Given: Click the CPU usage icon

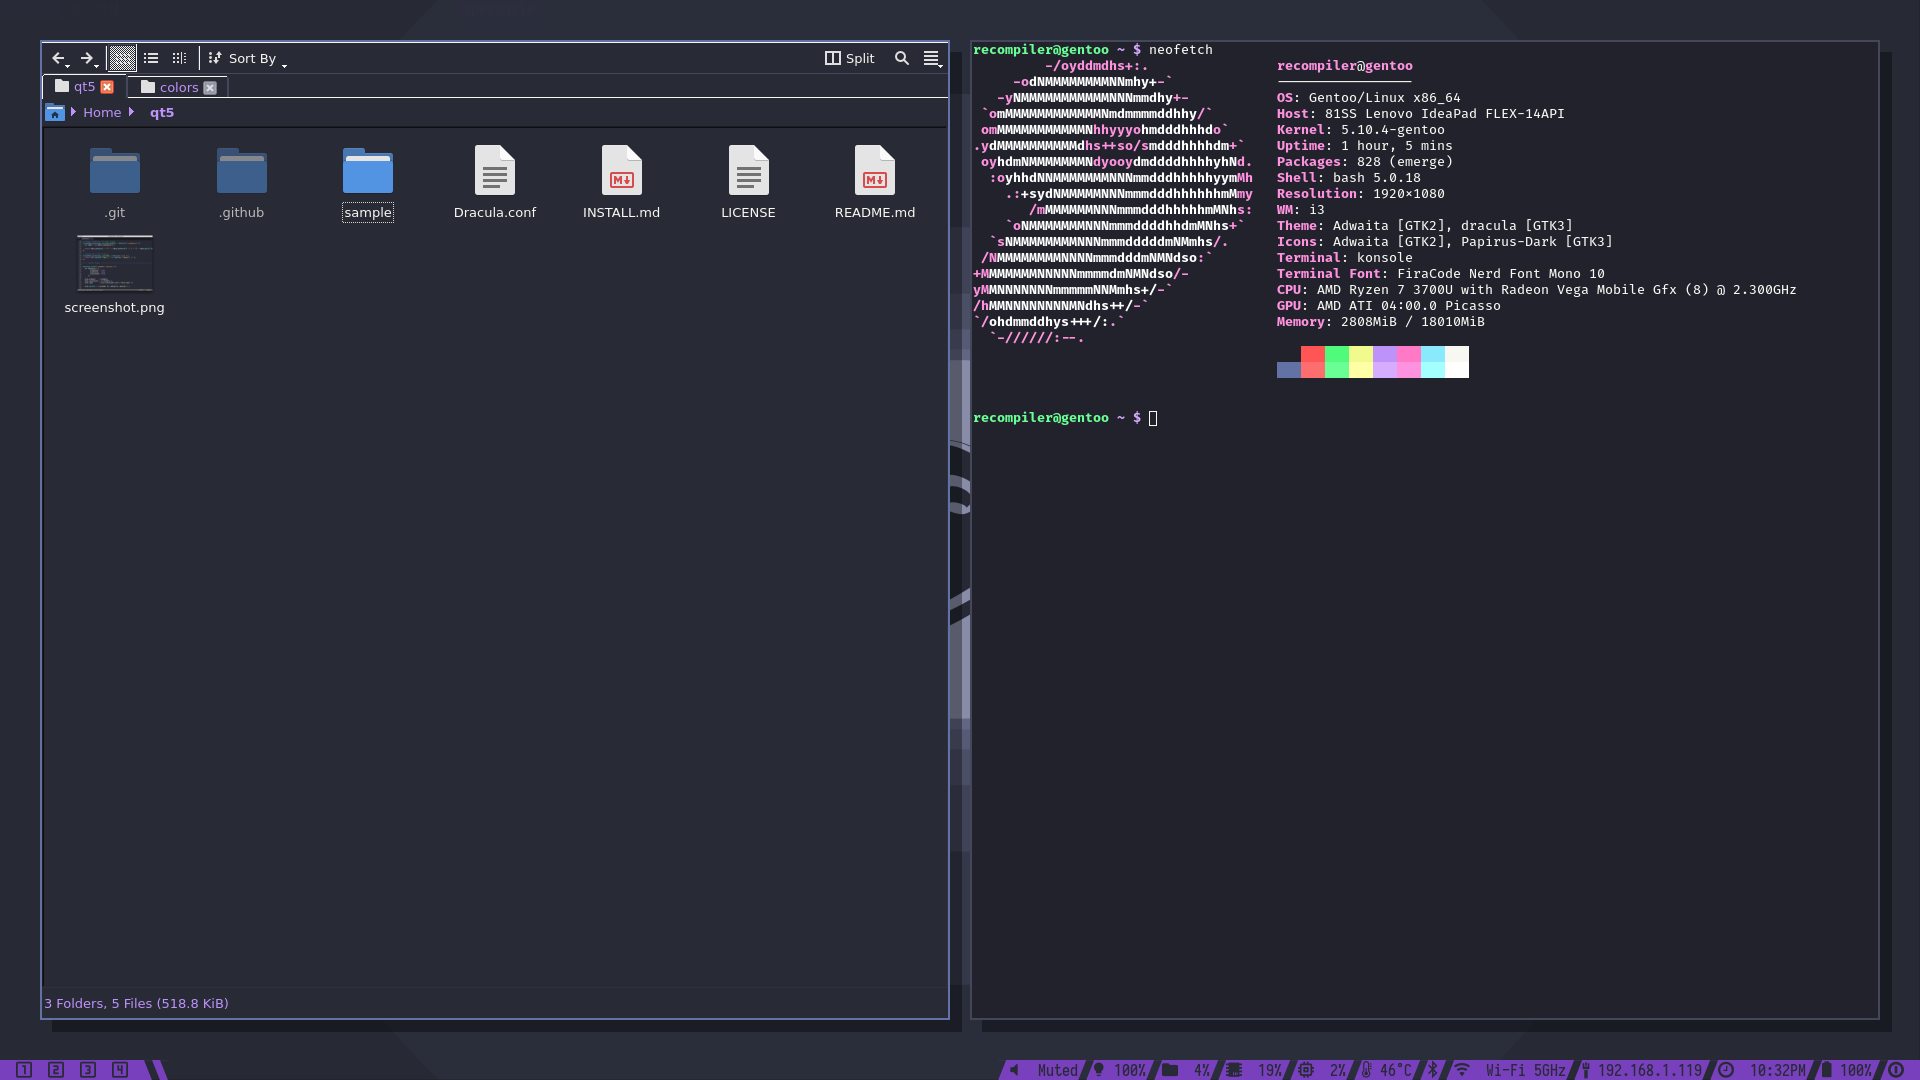Looking at the screenshot, I should click(x=1306, y=1070).
